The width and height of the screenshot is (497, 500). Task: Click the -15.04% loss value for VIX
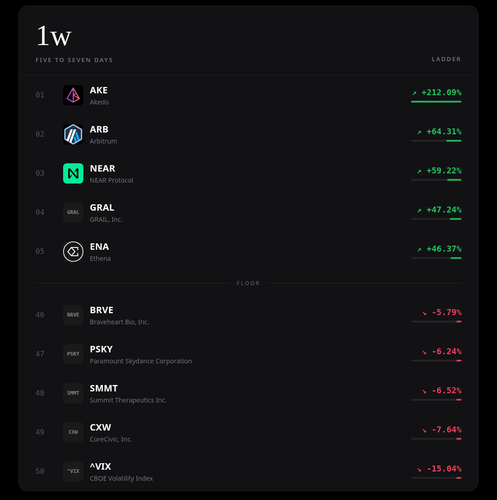[x=444, y=469]
